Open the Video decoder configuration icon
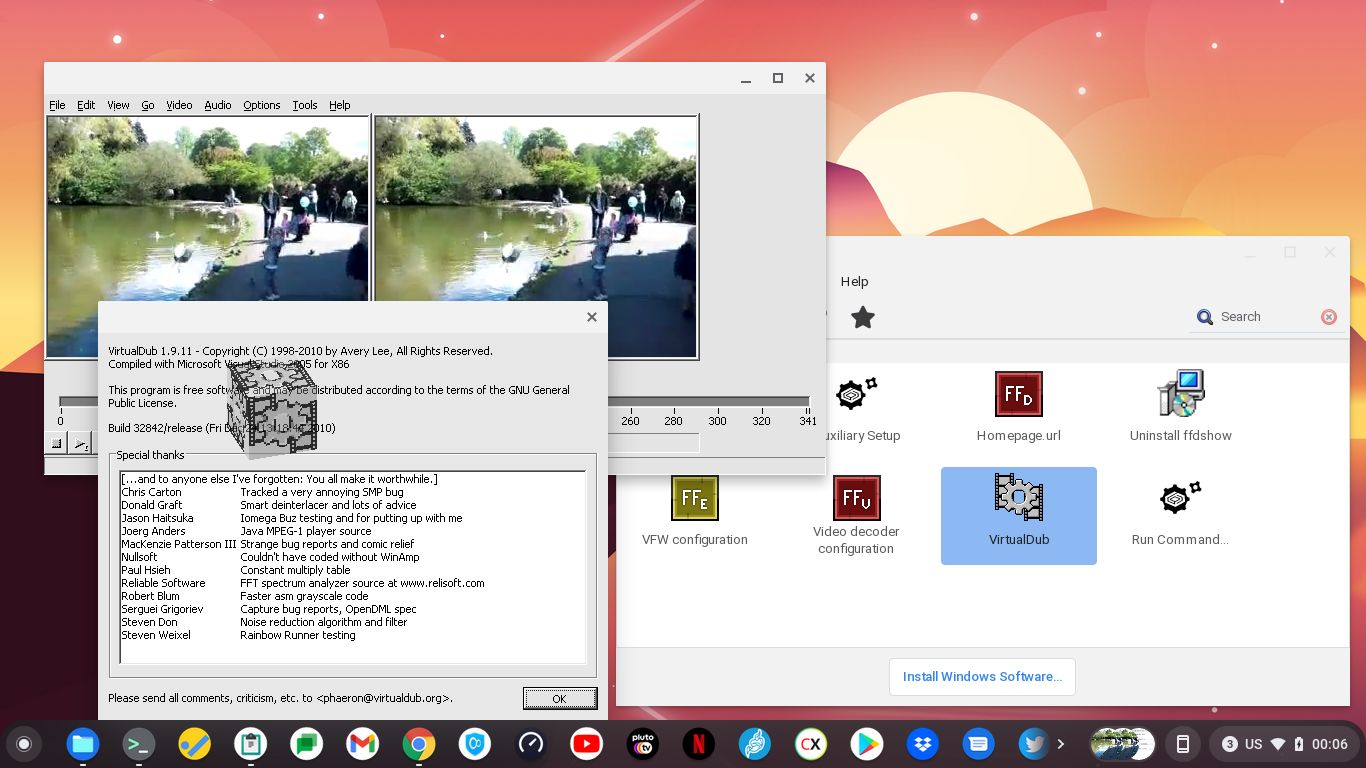The height and width of the screenshot is (768, 1366). [x=856, y=498]
